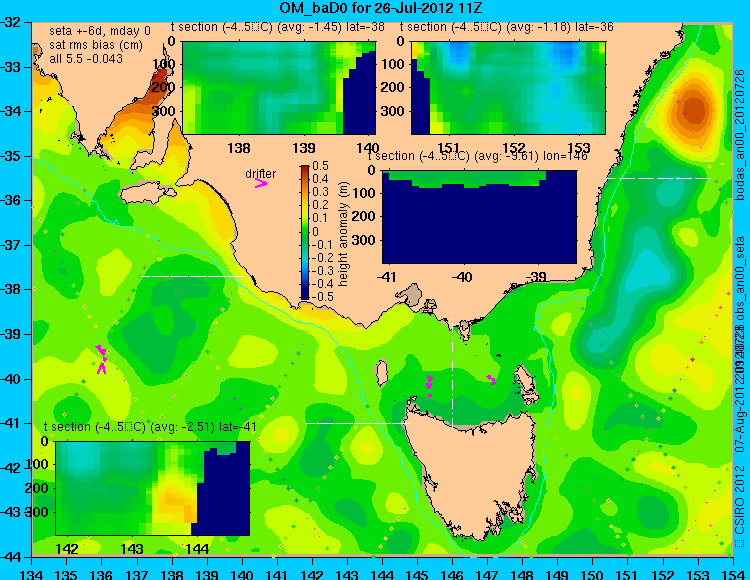The image size is (750, 580).
Task: Open the lat=-38 temperature section plot
Action: tap(279, 88)
